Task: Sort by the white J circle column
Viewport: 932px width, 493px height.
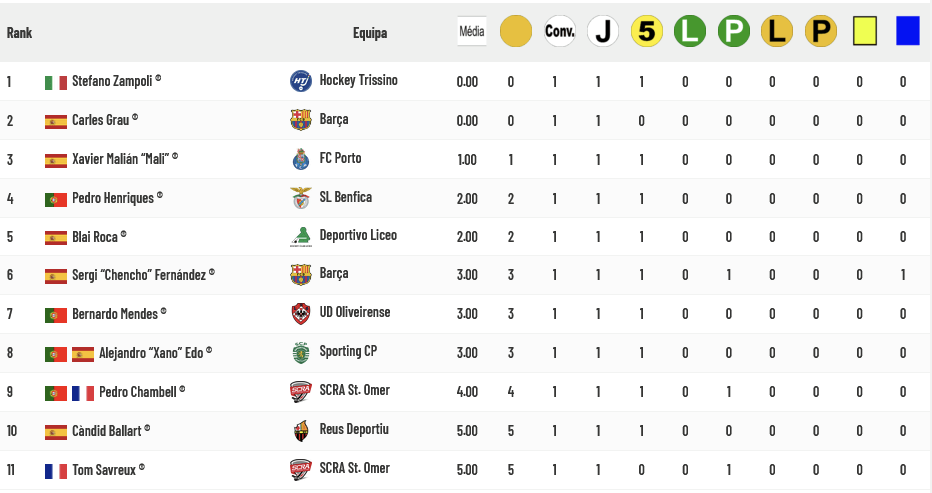Action: tap(602, 32)
